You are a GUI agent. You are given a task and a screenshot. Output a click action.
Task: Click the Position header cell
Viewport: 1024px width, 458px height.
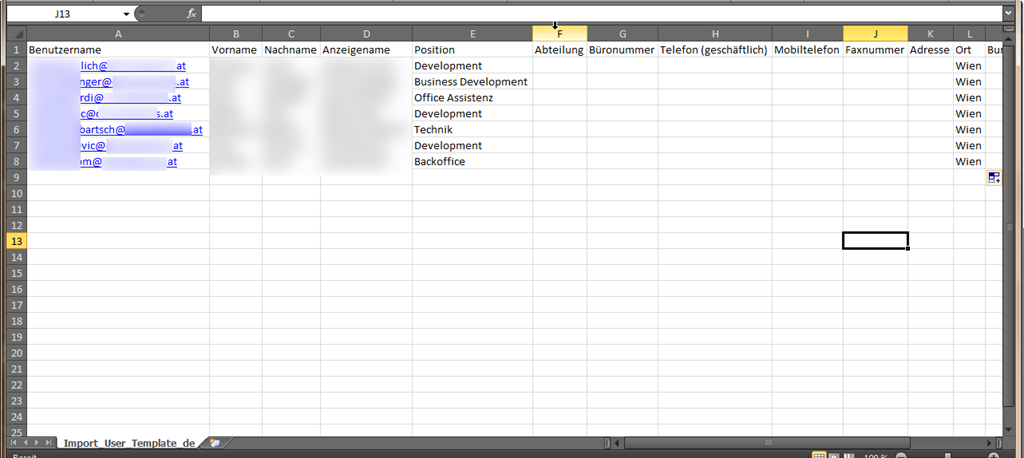(472, 50)
